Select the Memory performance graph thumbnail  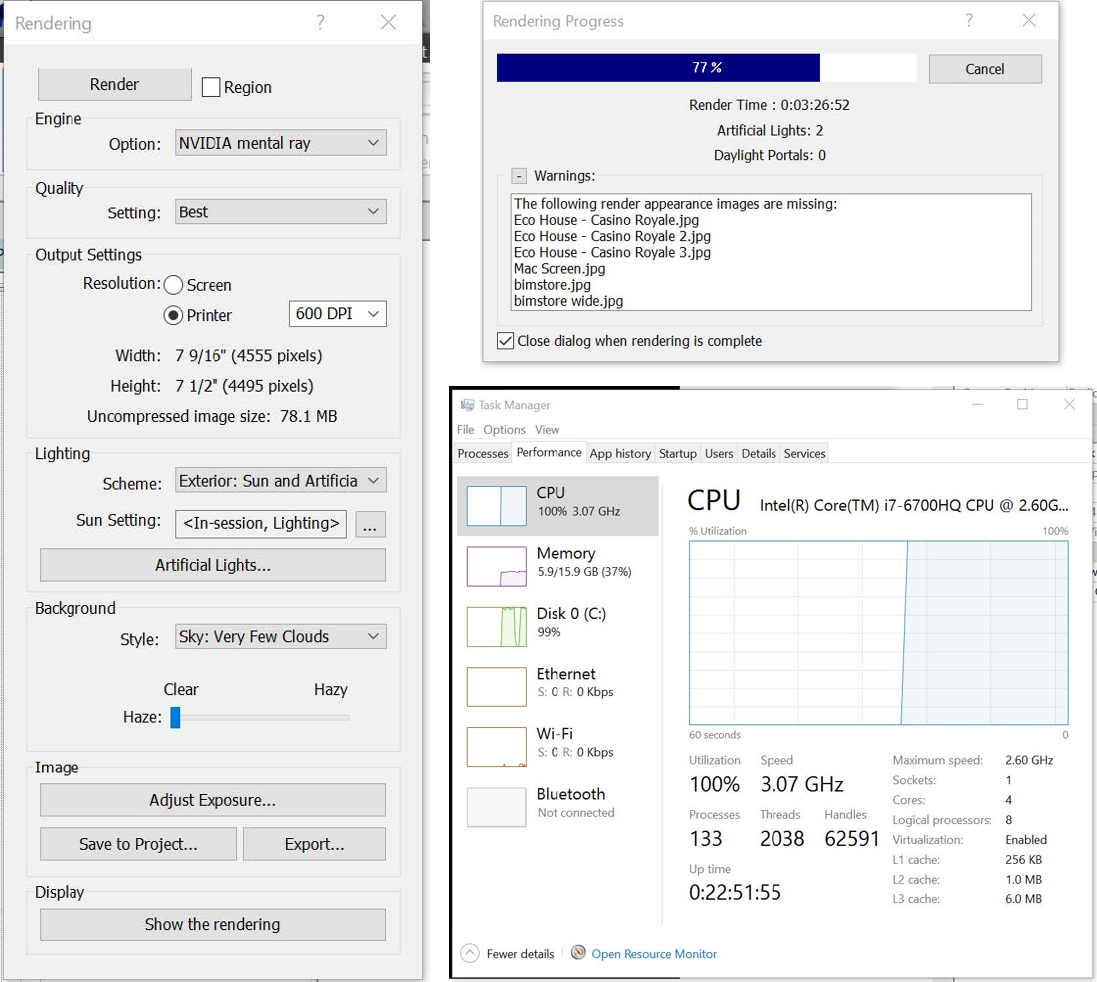coord(497,567)
